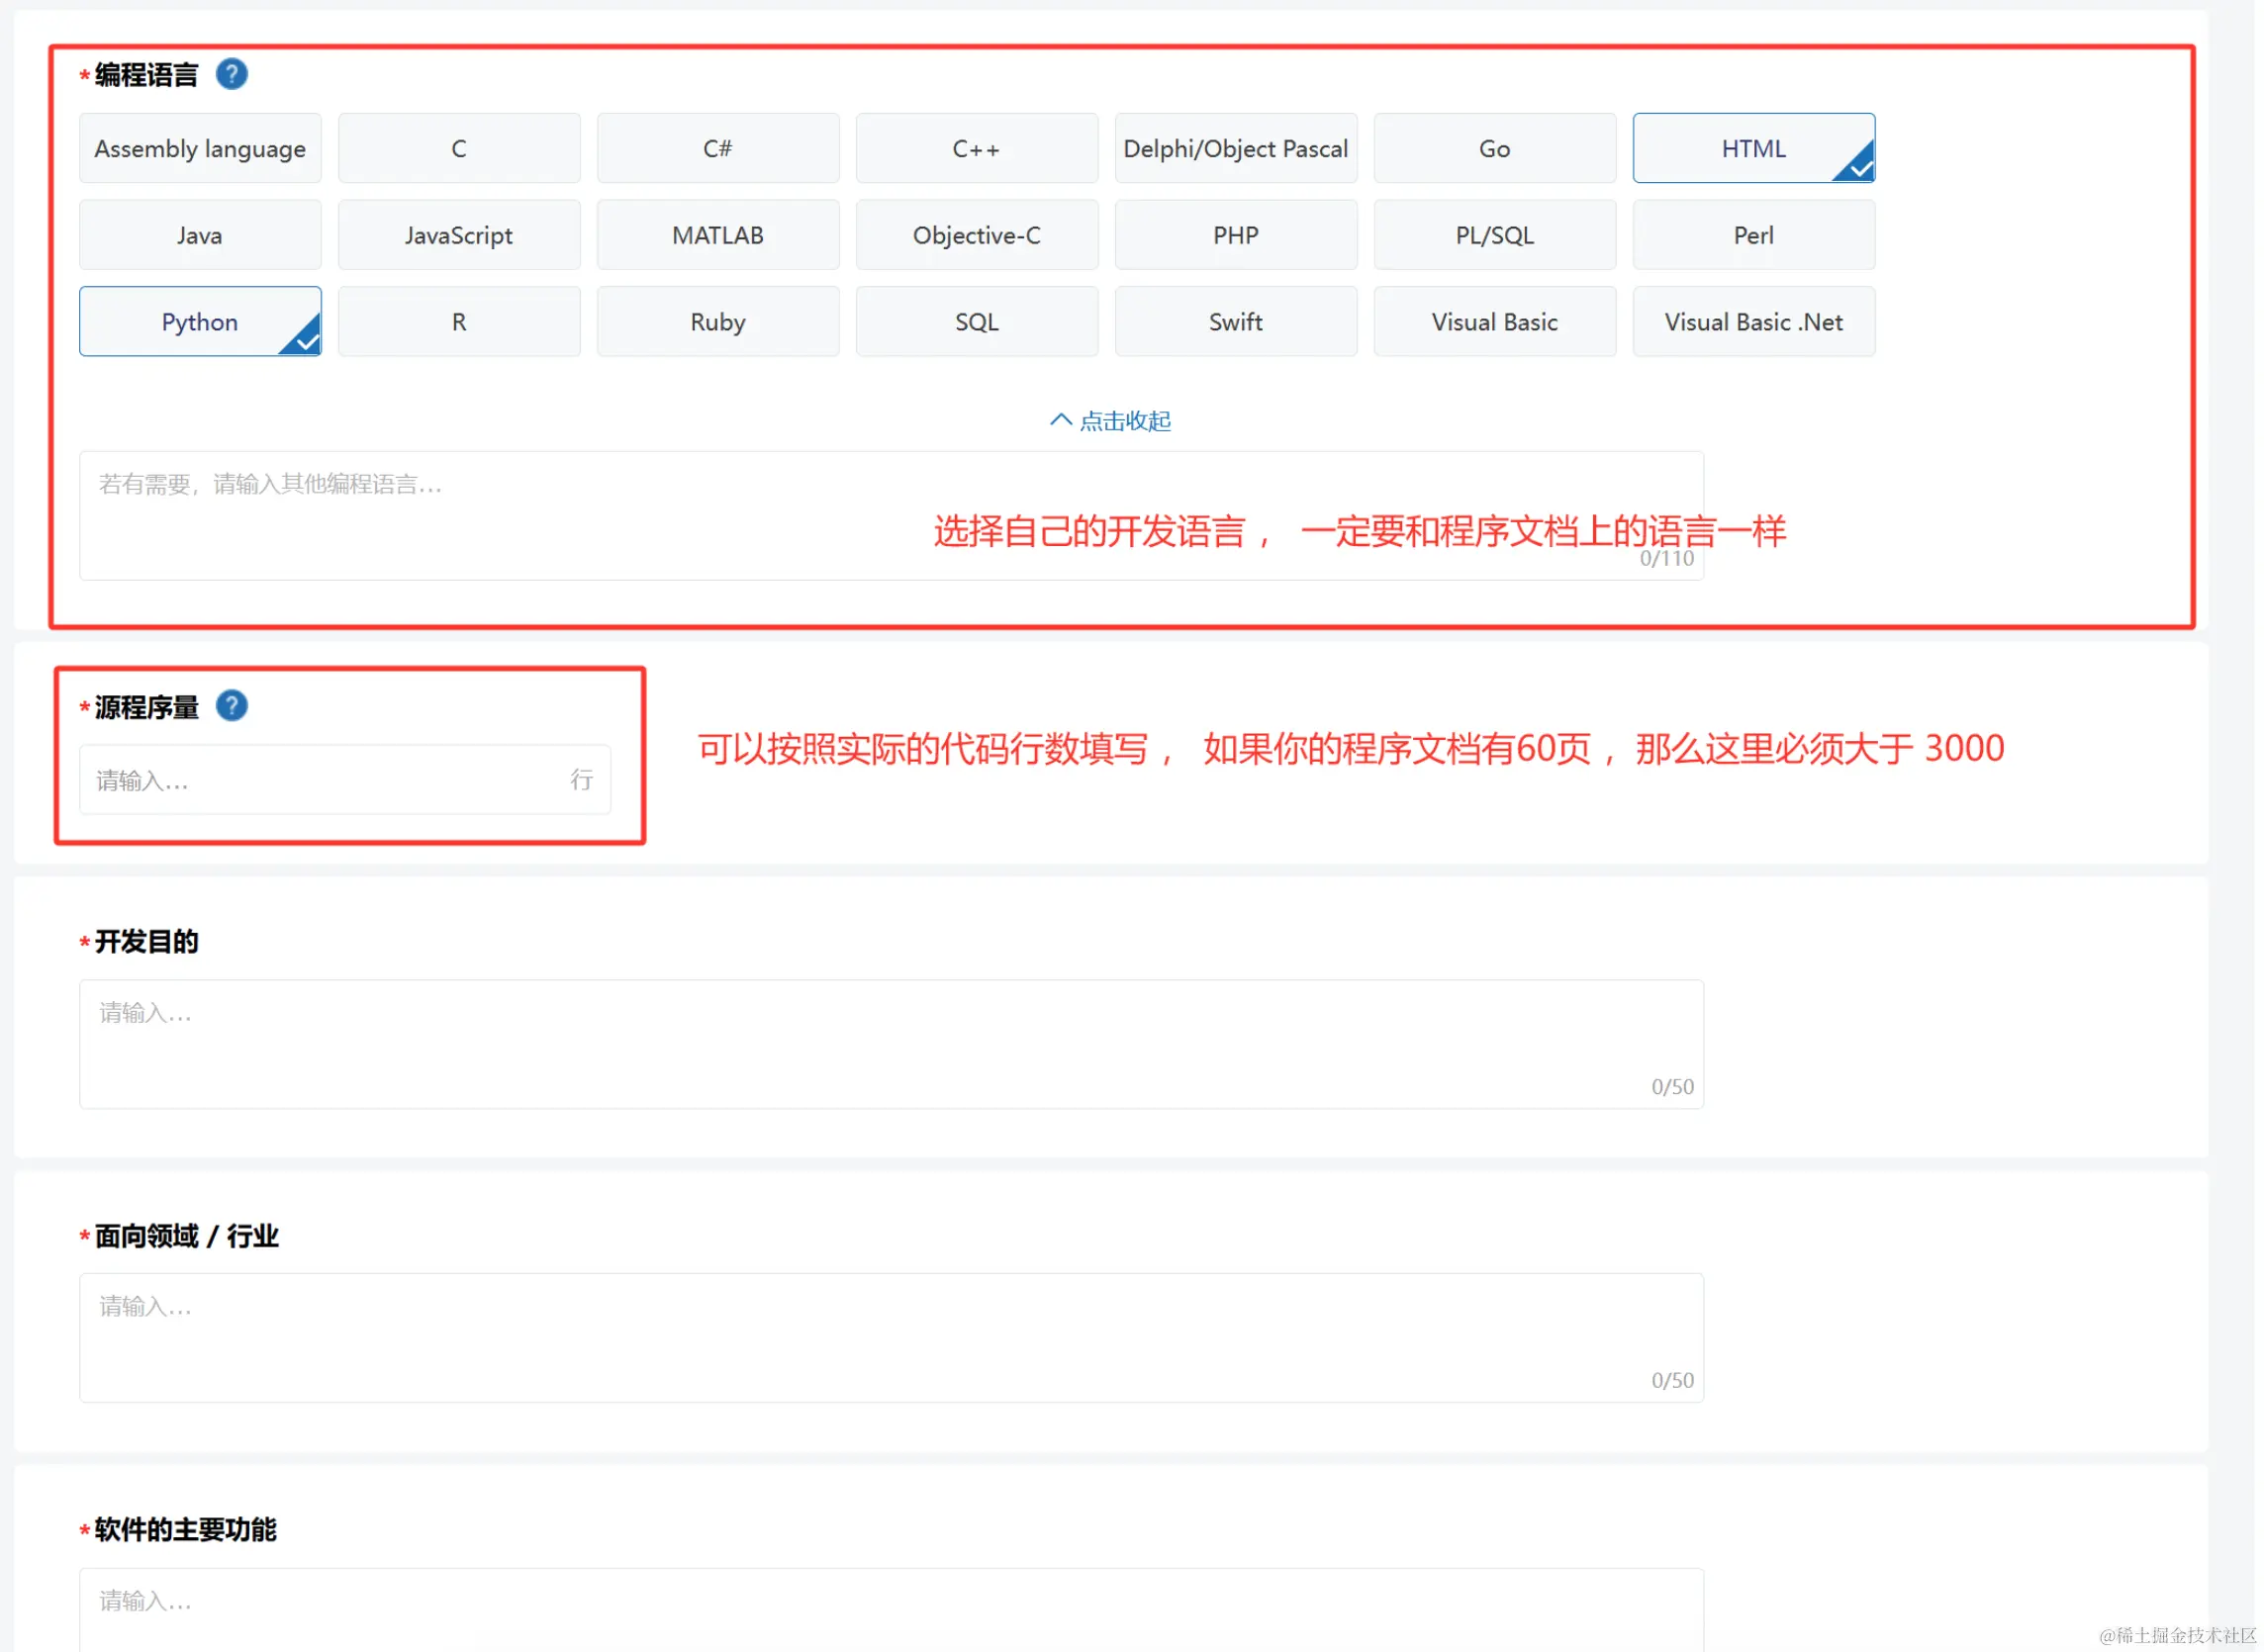
Task: Focus the 软件的主要功能 text area
Action: [890, 1608]
